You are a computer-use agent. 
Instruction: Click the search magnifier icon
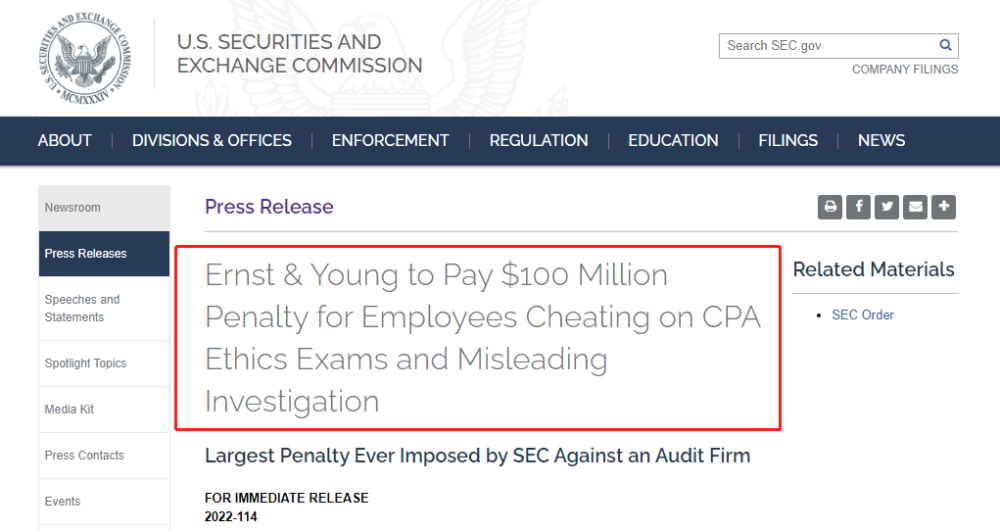(945, 46)
